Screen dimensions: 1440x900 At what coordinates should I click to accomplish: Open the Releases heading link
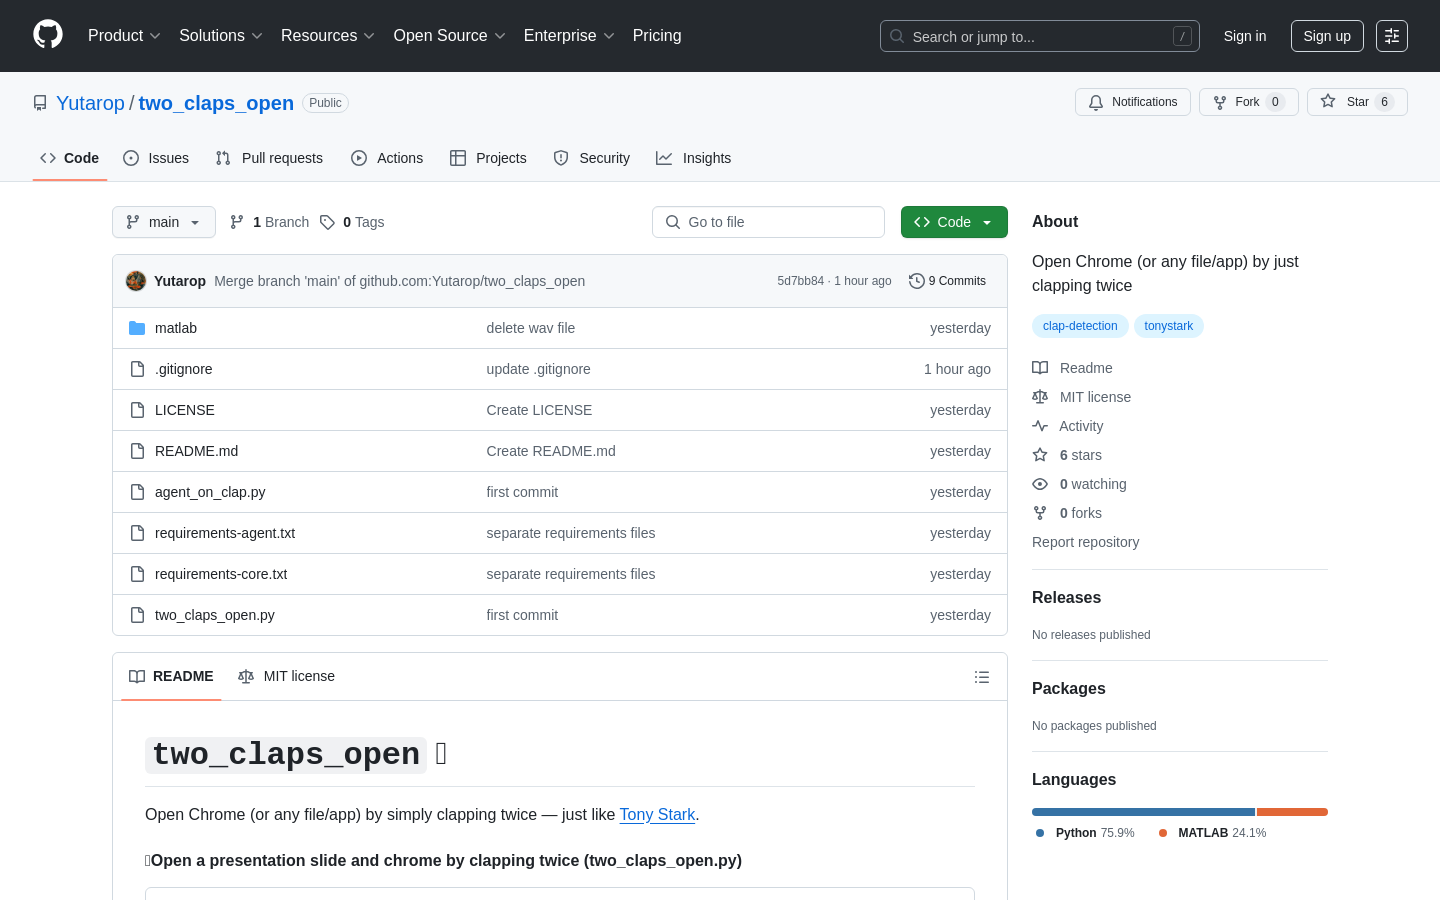point(1066,598)
